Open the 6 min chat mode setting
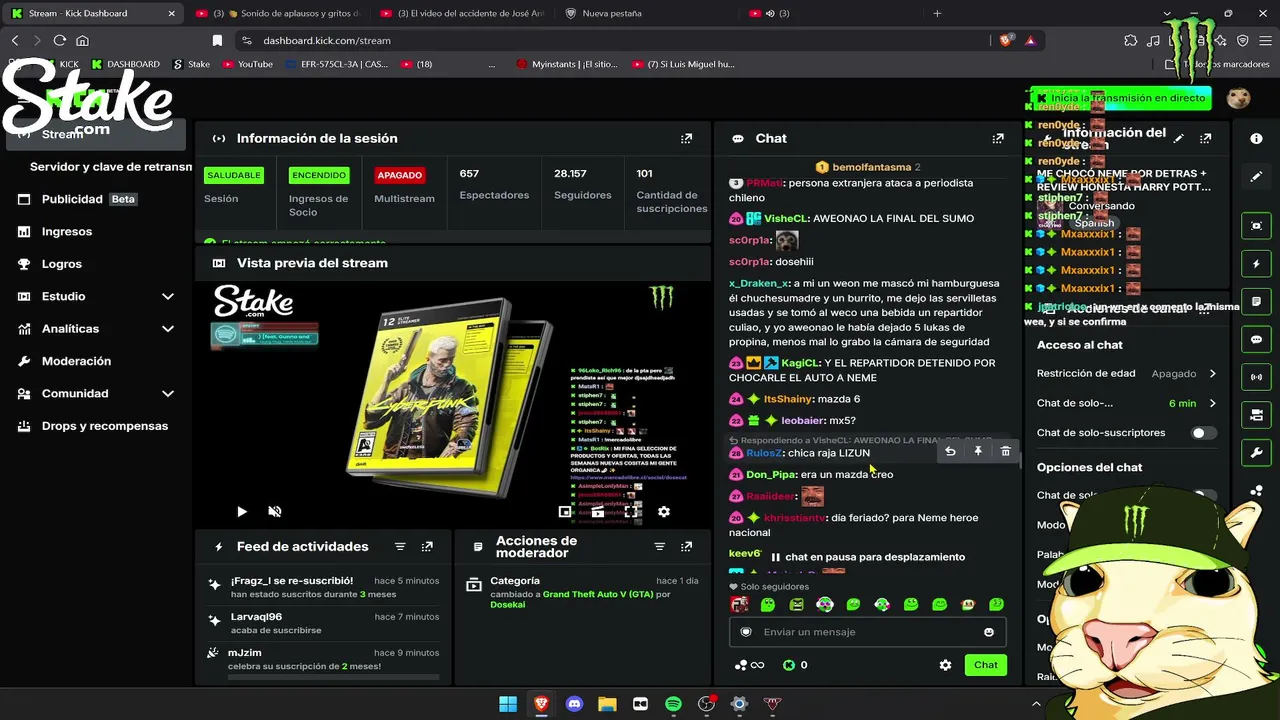Screen dimensions: 1280x720 (1127, 403)
